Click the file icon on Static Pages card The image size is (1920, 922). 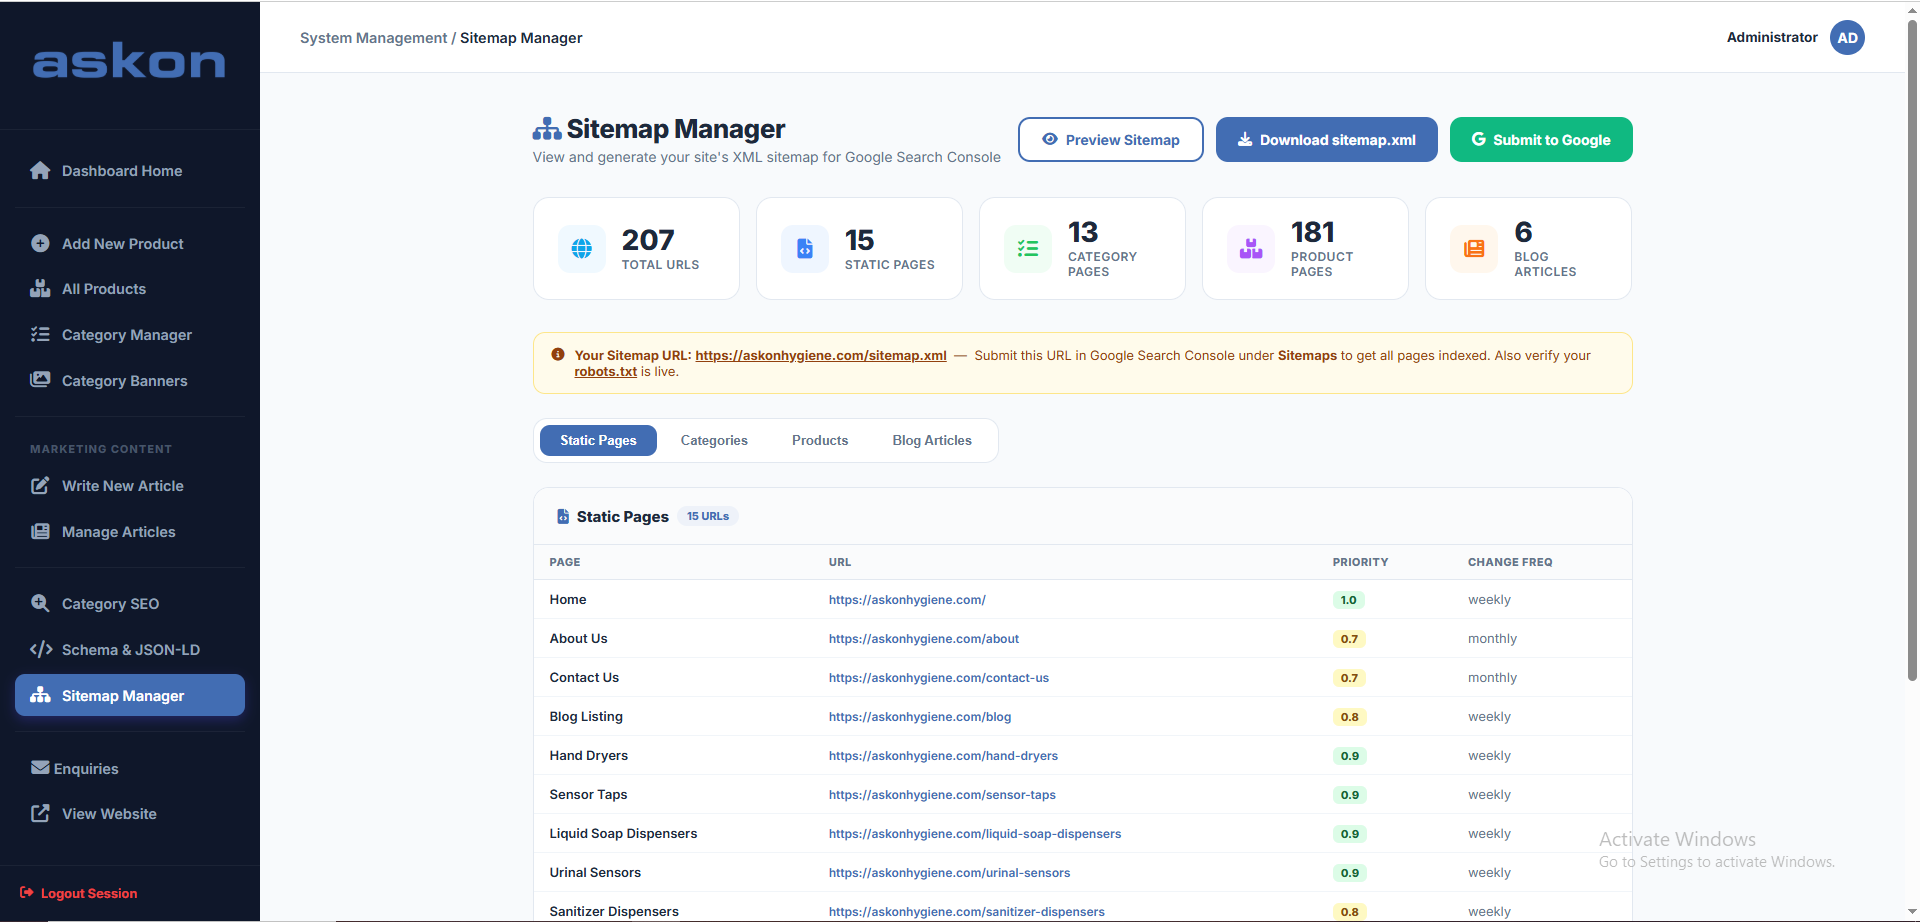coord(805,249)
